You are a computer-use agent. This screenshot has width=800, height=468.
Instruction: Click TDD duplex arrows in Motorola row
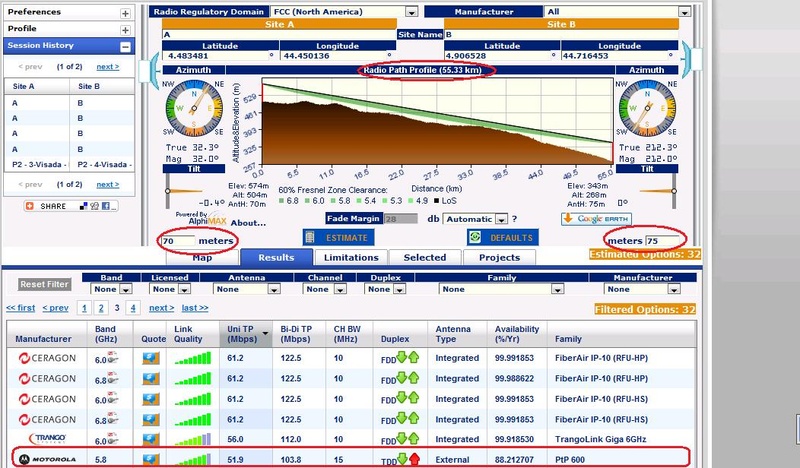pyautogui.click(x=408, y=459)
